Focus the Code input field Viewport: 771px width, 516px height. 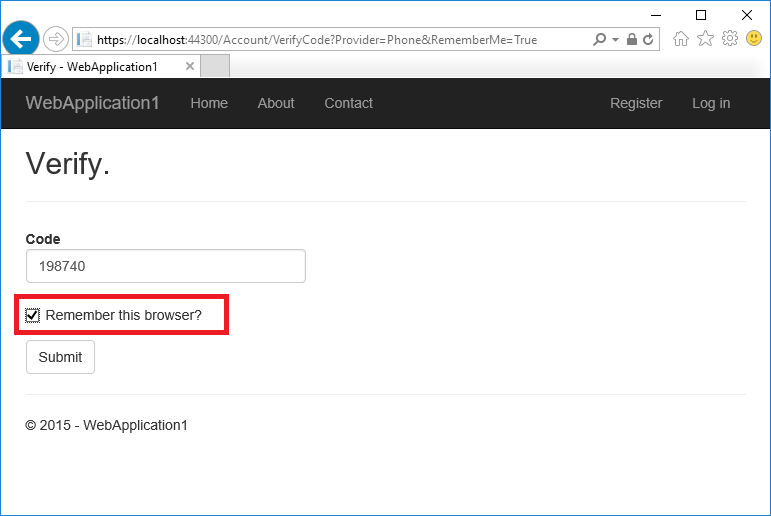[x=166, y=266]
